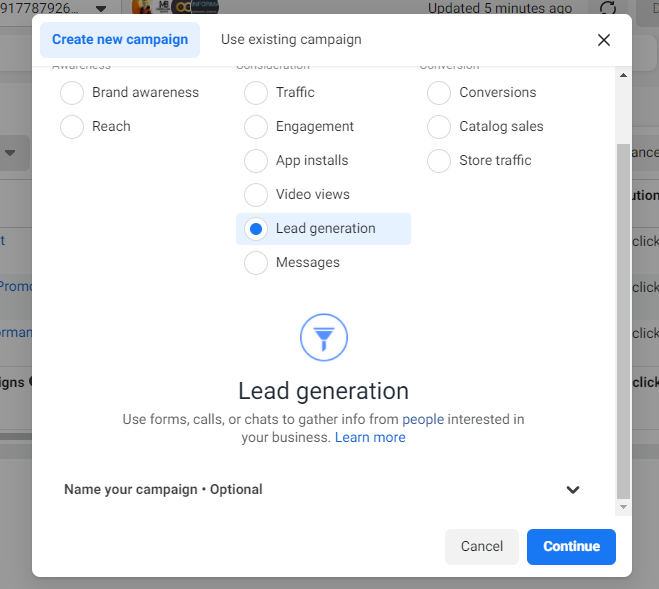The height and width of the screenshot is (589, 659).
Task: Click the Continue button
Action: (571, 547)
